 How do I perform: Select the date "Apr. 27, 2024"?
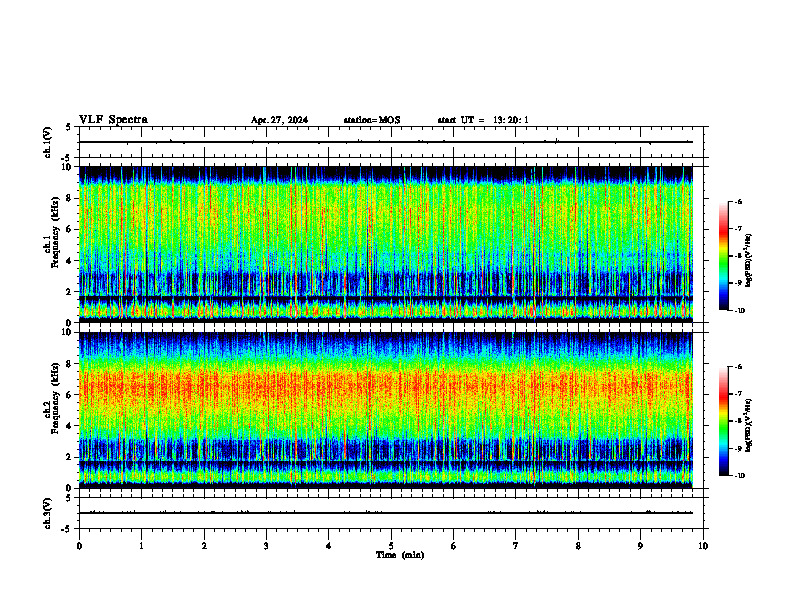coord(279,120)
